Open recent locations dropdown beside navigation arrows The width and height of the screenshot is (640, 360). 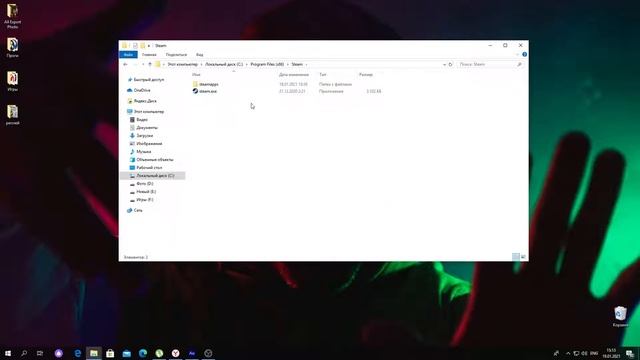pyautogui.click(x=143, y=64)
